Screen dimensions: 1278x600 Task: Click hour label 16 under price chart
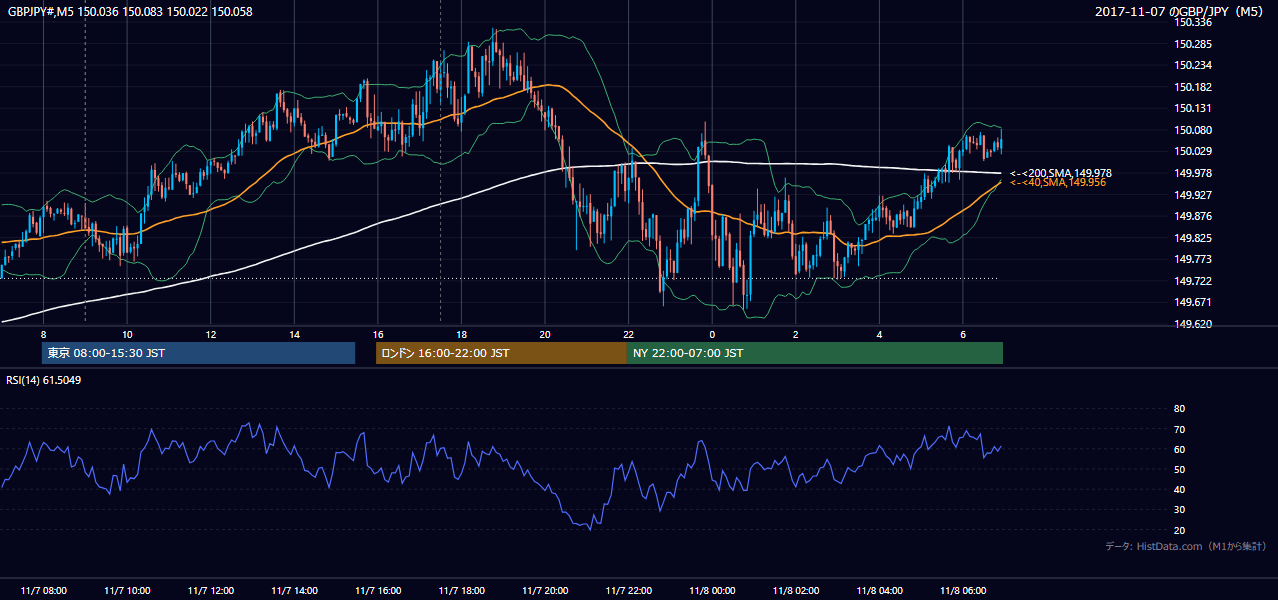click(378, 334)
